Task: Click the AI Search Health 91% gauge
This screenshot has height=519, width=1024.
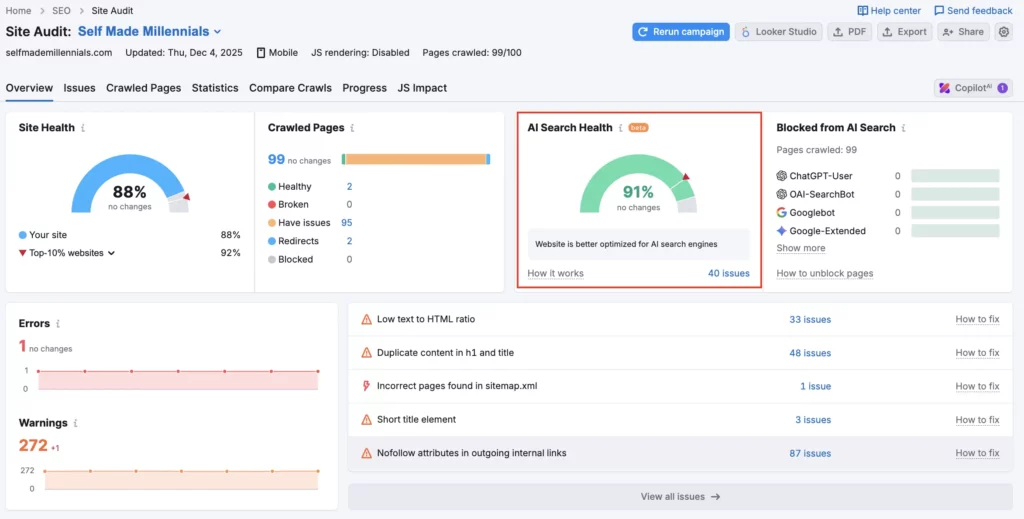Action: tap(639, 184)
